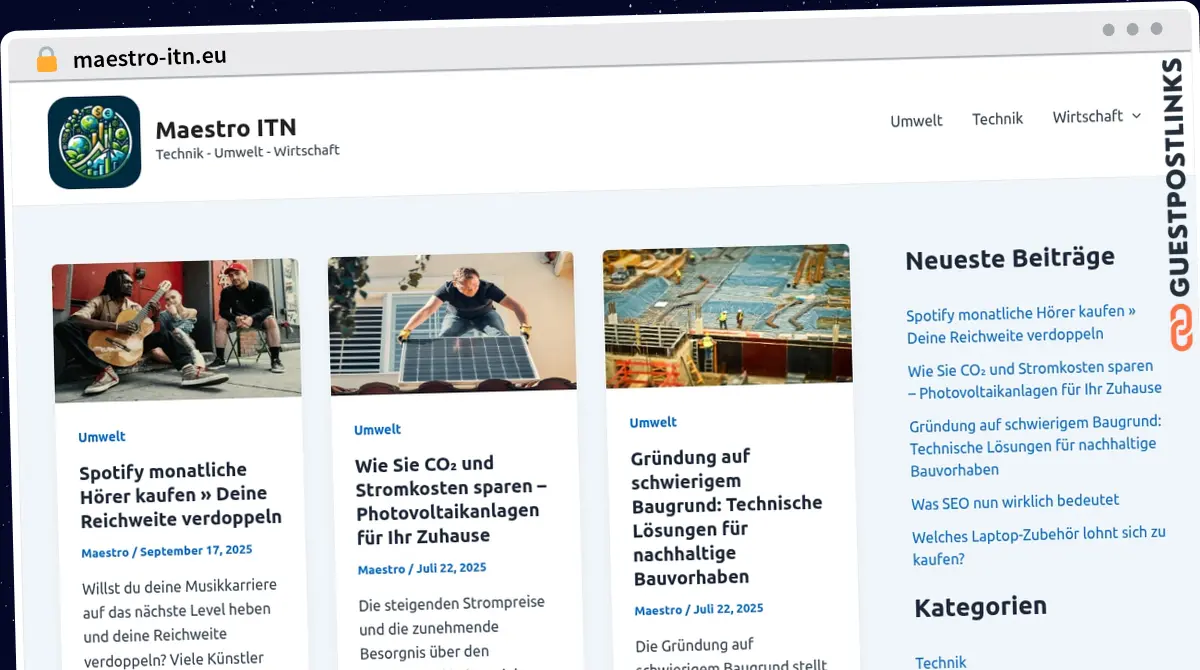The image size is (1200, 670).
Task: Open sidebar link Was SEO nun wirklich bedeutet
Action: coord(1014,501)
